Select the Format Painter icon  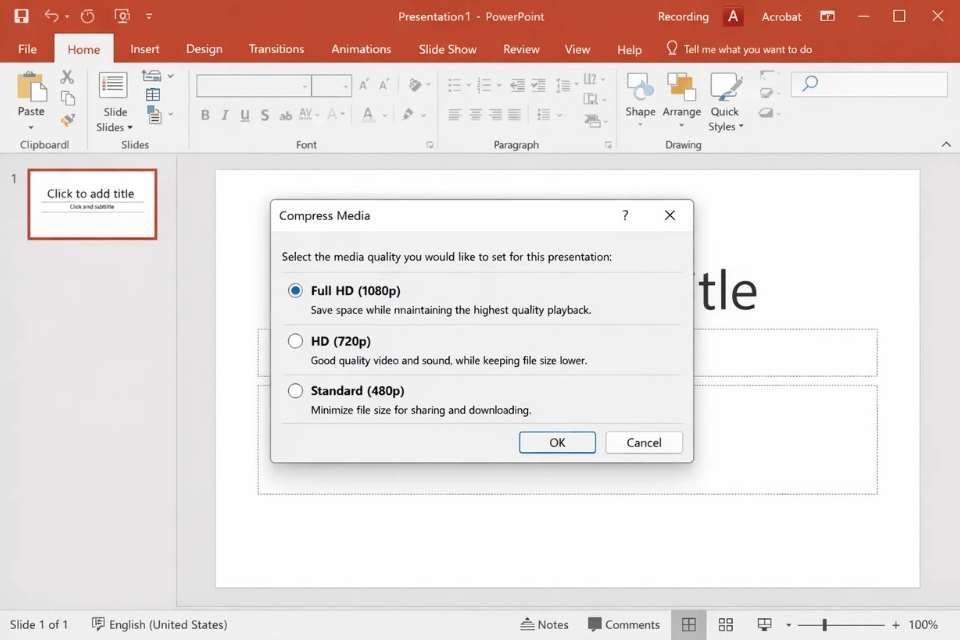click(x=67, y=118)
